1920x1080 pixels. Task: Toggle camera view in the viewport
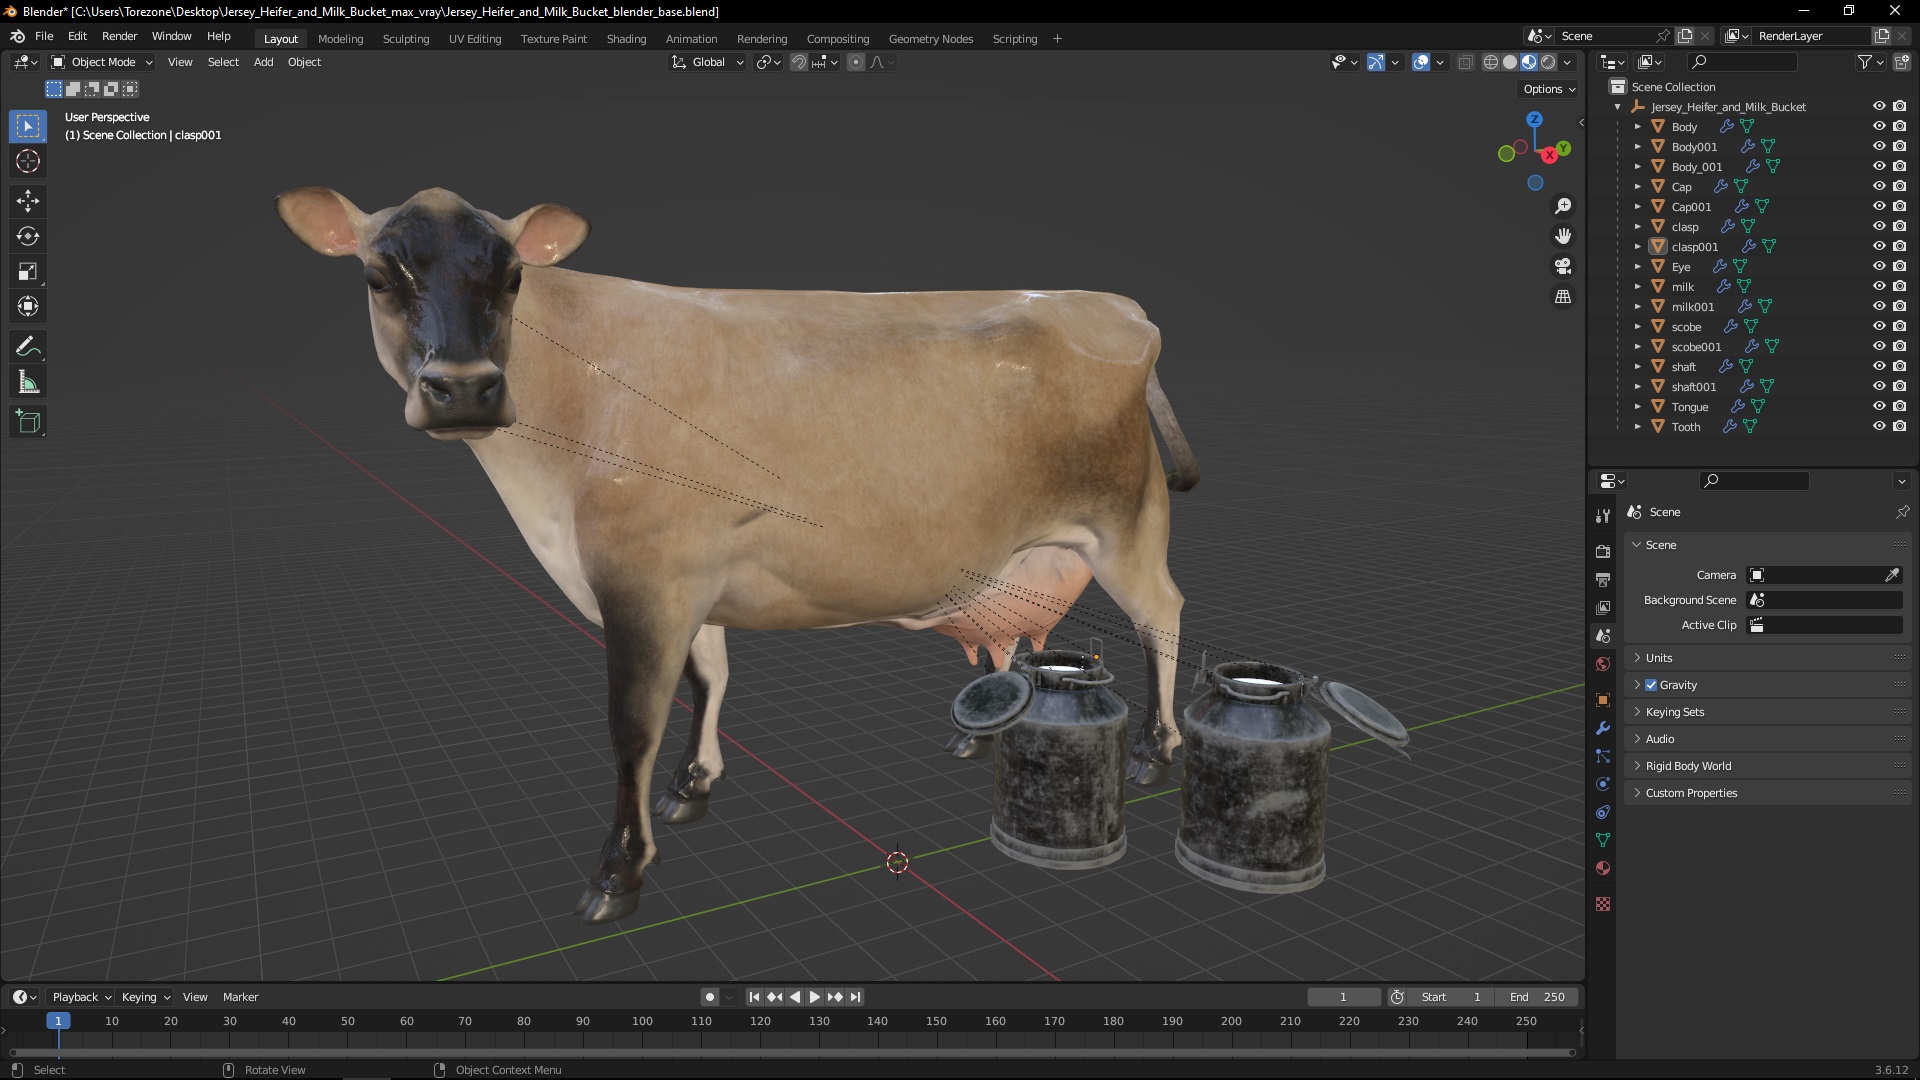pos(1563,267)
